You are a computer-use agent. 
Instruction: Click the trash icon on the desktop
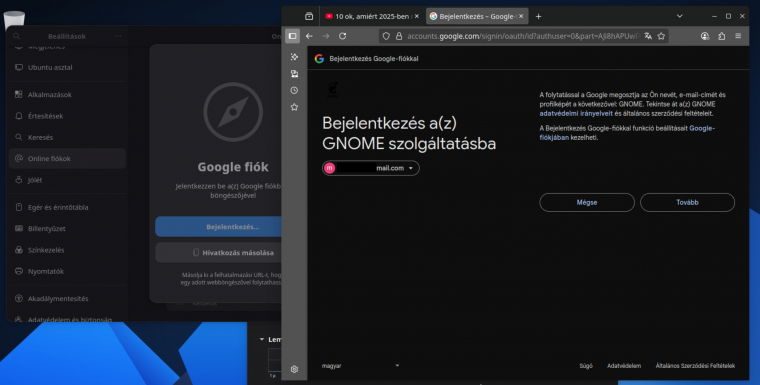tap(14, 19)
